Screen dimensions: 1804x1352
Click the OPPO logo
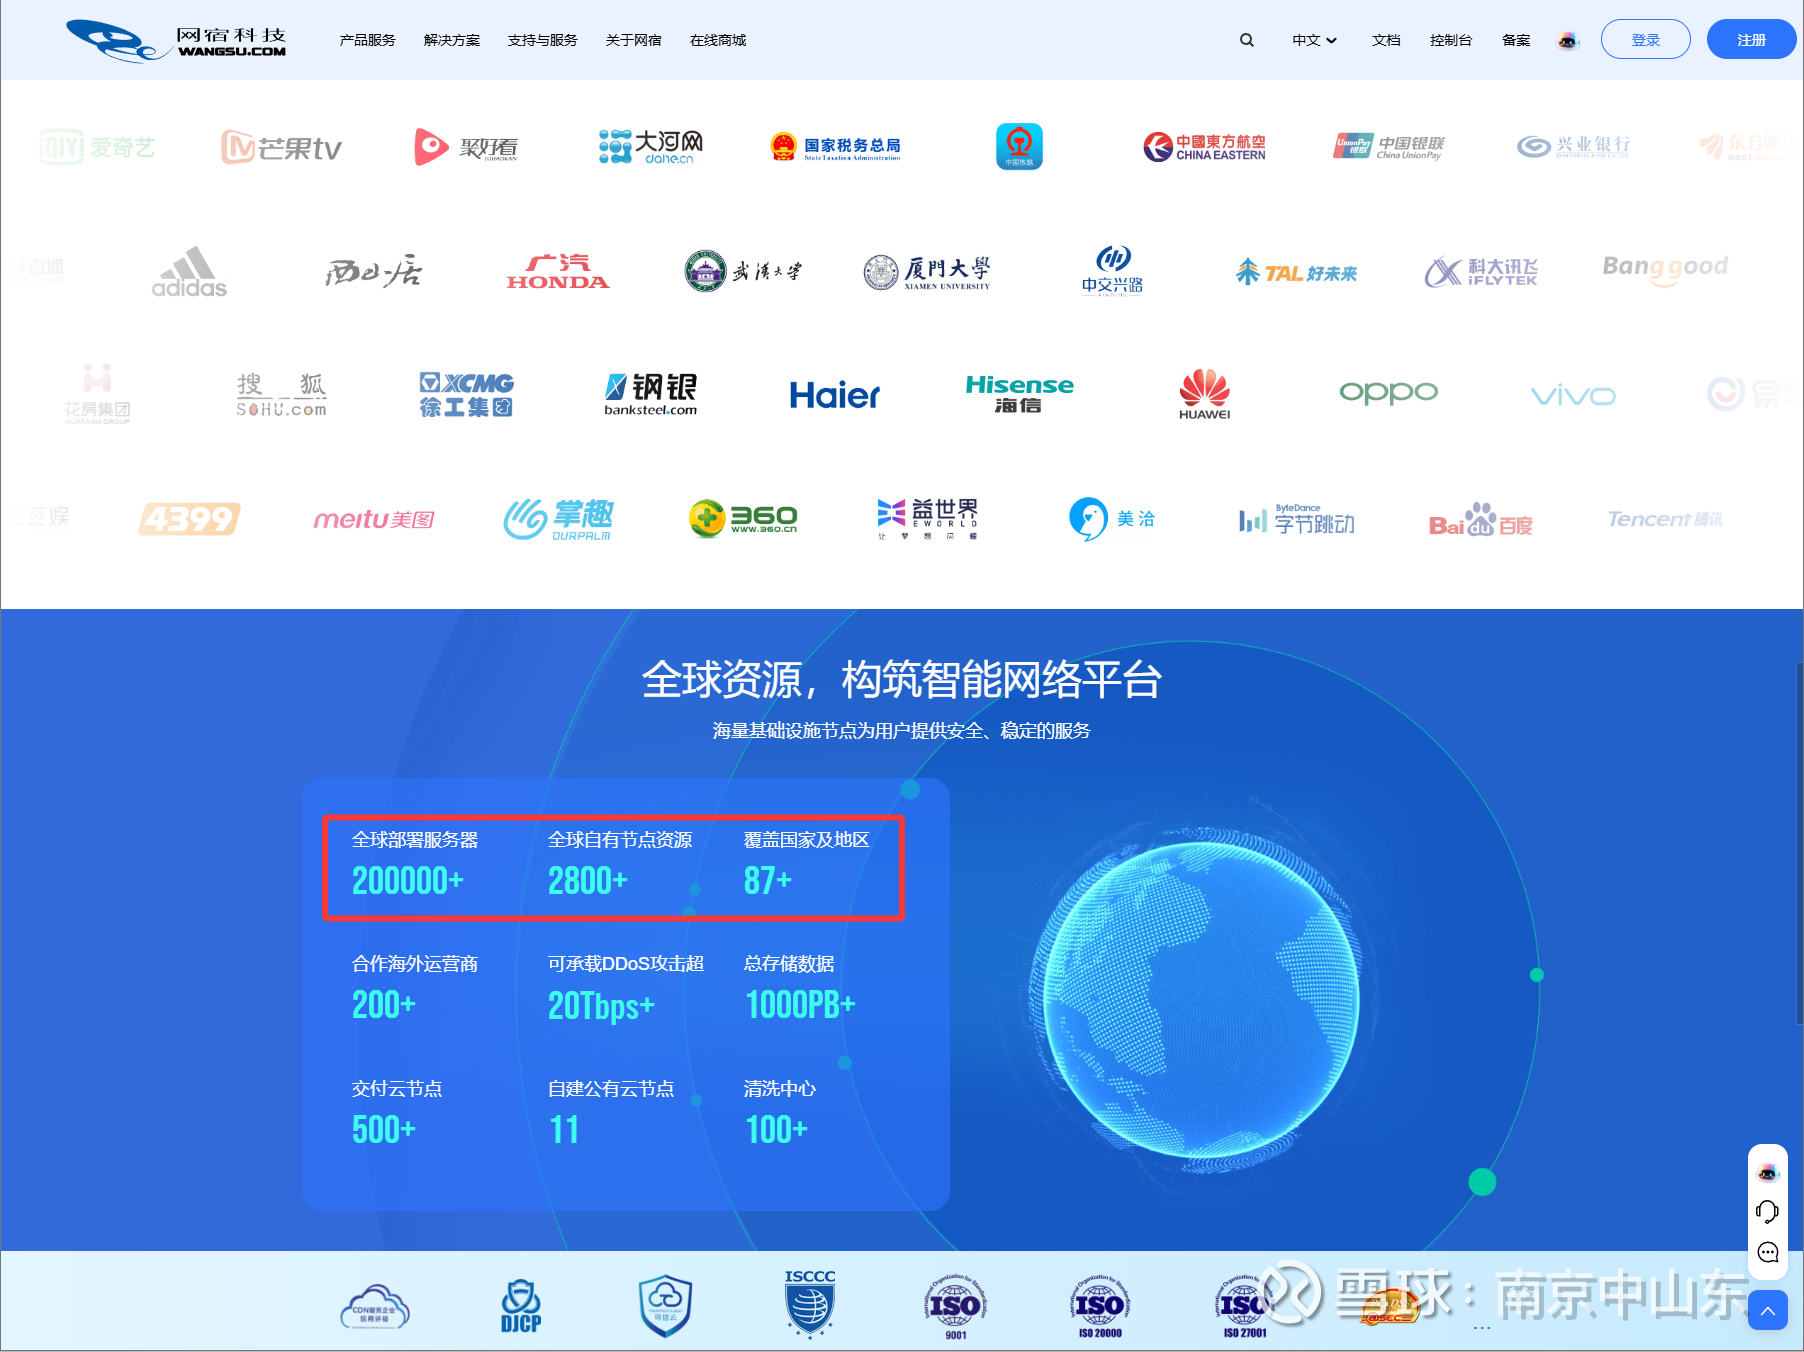(1389, 393)
